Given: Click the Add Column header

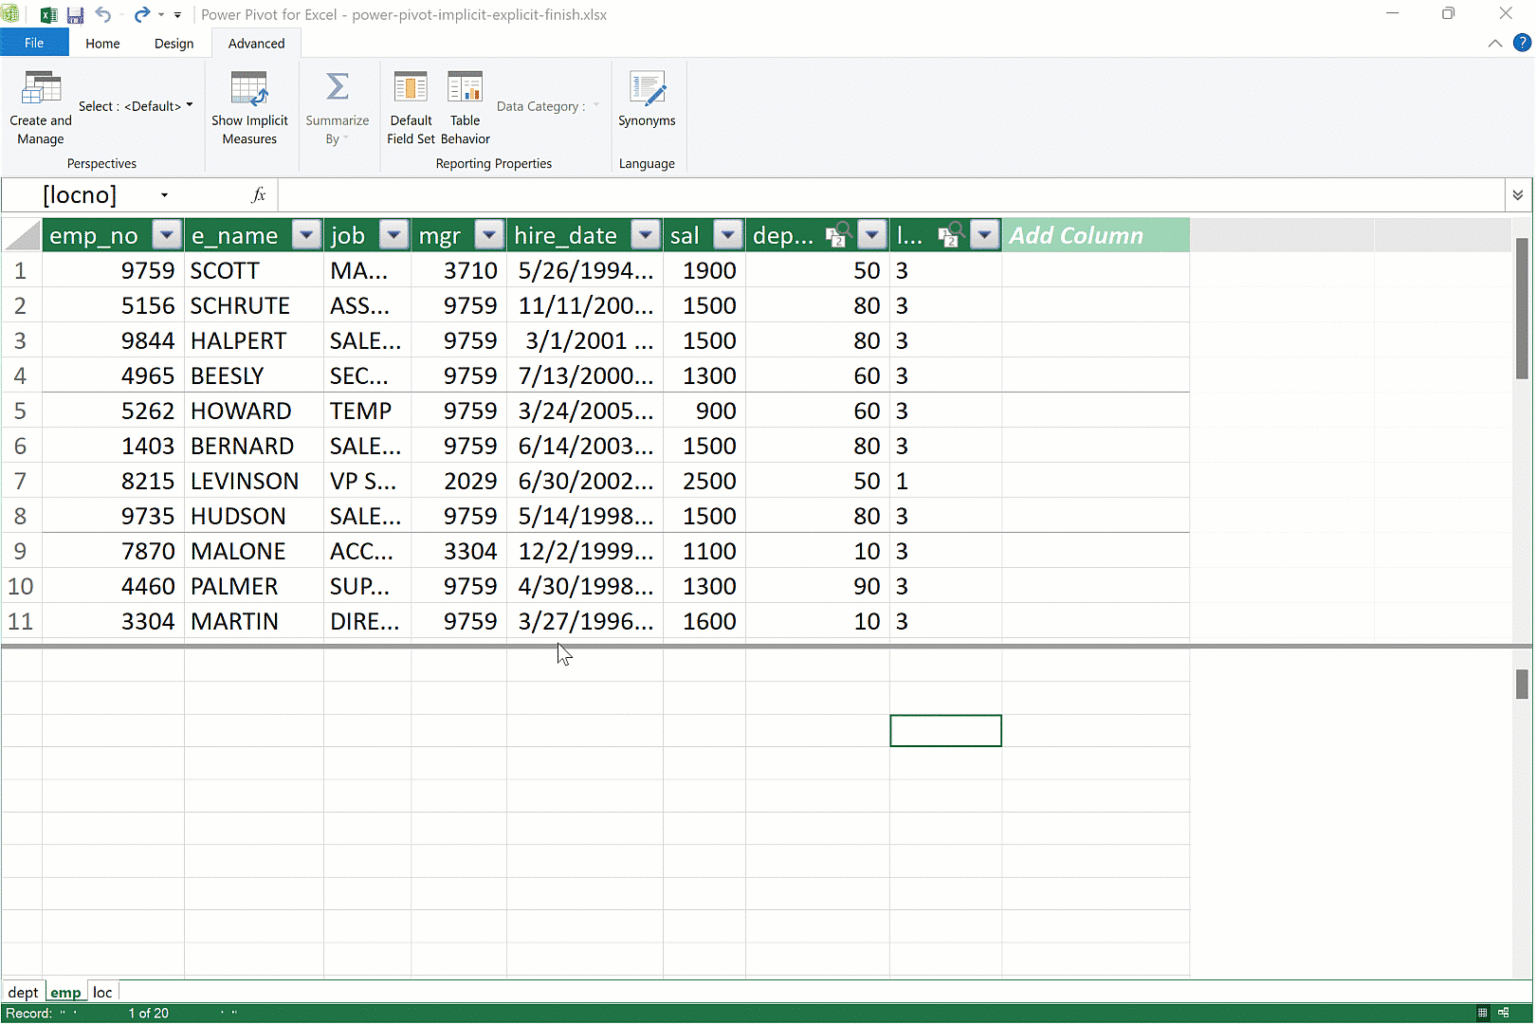Looking at the screenshot, I should [1094, 235].
